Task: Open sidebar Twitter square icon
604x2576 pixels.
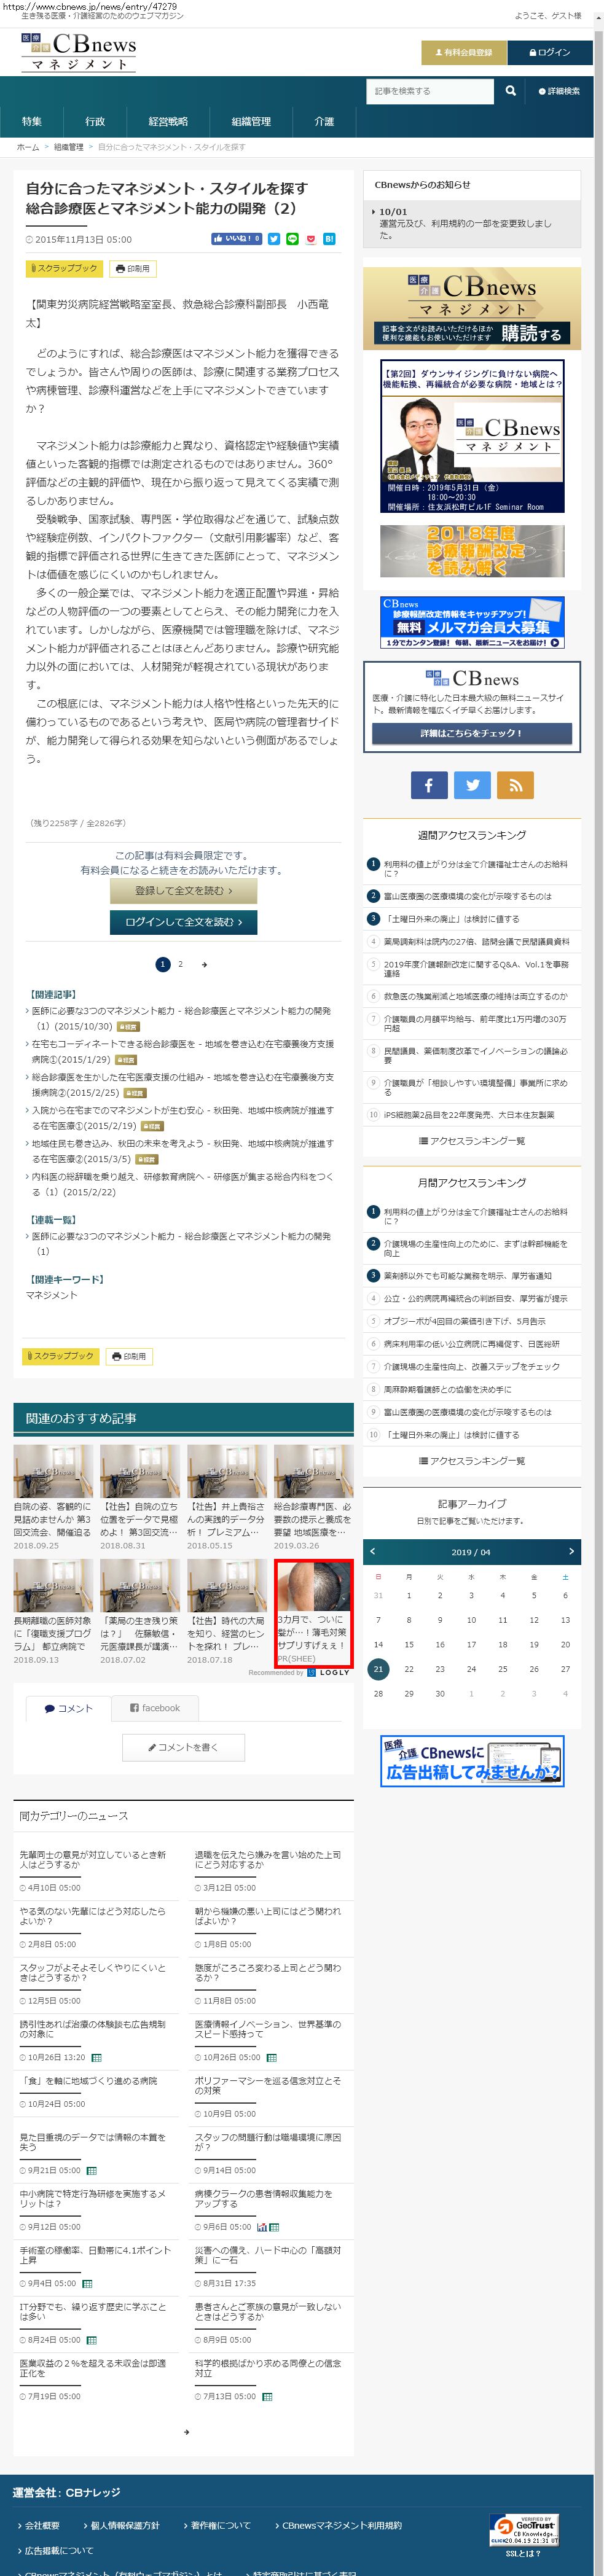Action: 472,785
